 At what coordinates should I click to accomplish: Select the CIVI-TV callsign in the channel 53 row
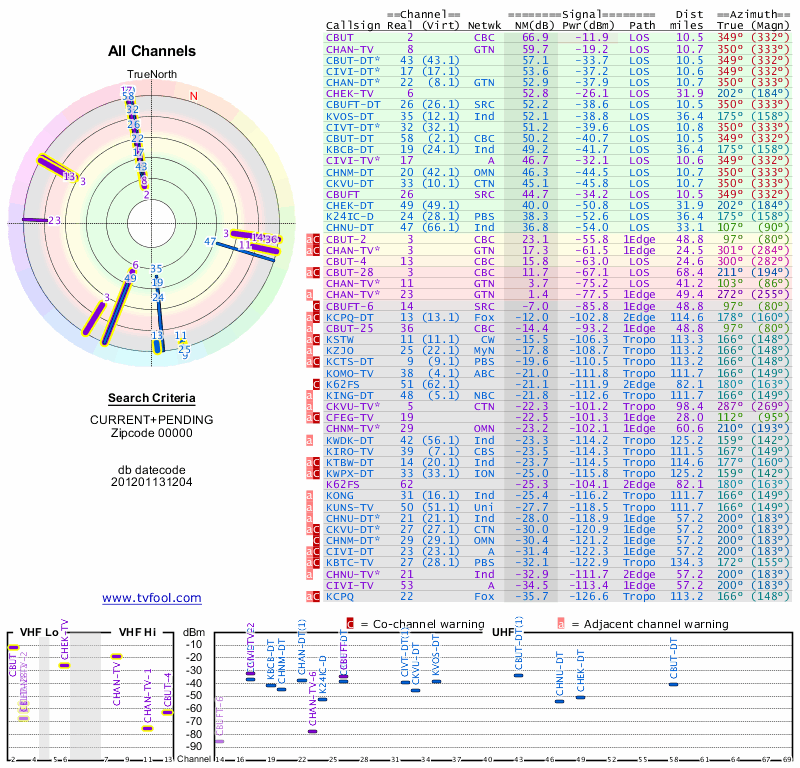pyautogui.click(x=350, y=585)
